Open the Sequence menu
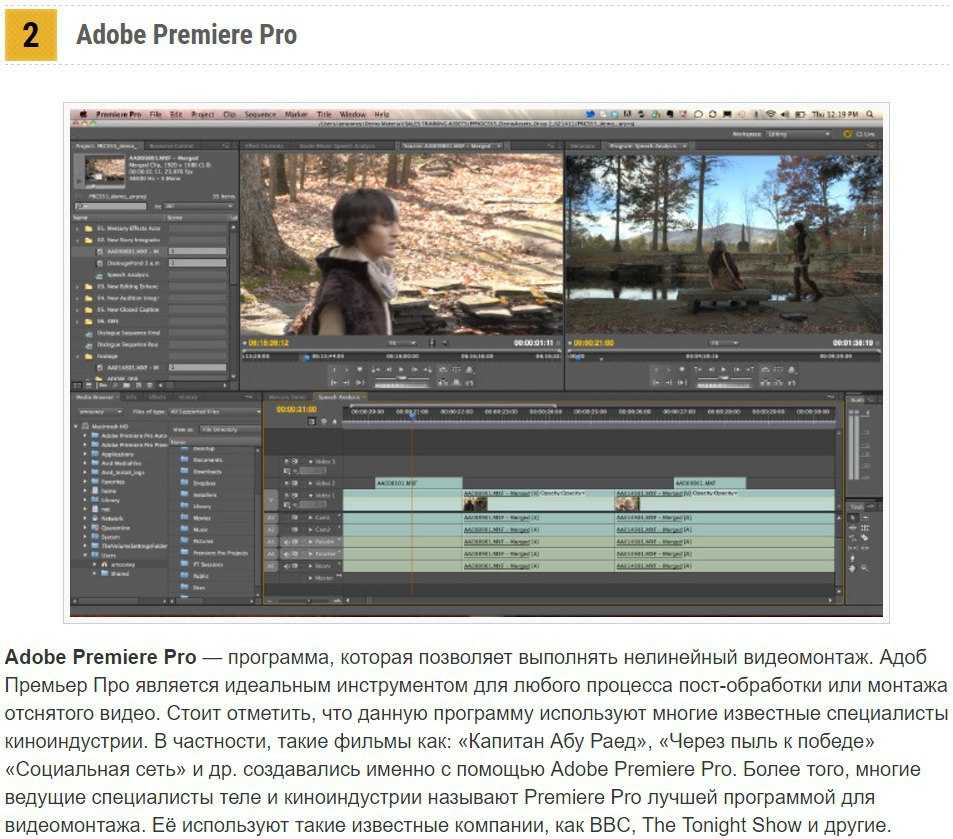 [260, 114]
